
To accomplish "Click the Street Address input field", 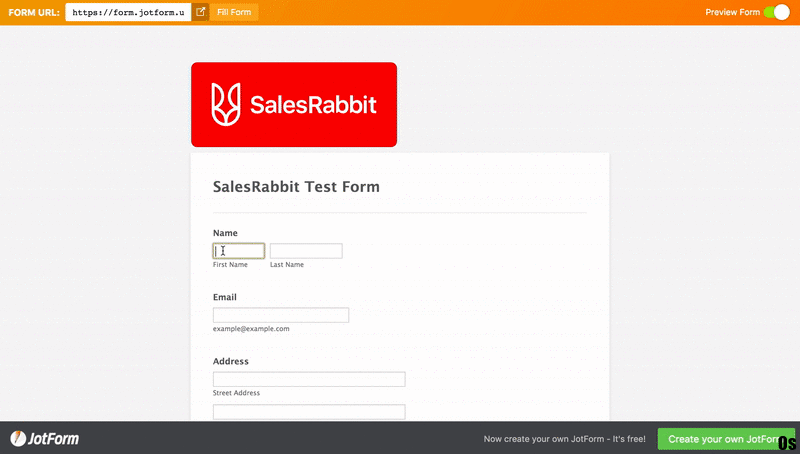I will (309, 379).
